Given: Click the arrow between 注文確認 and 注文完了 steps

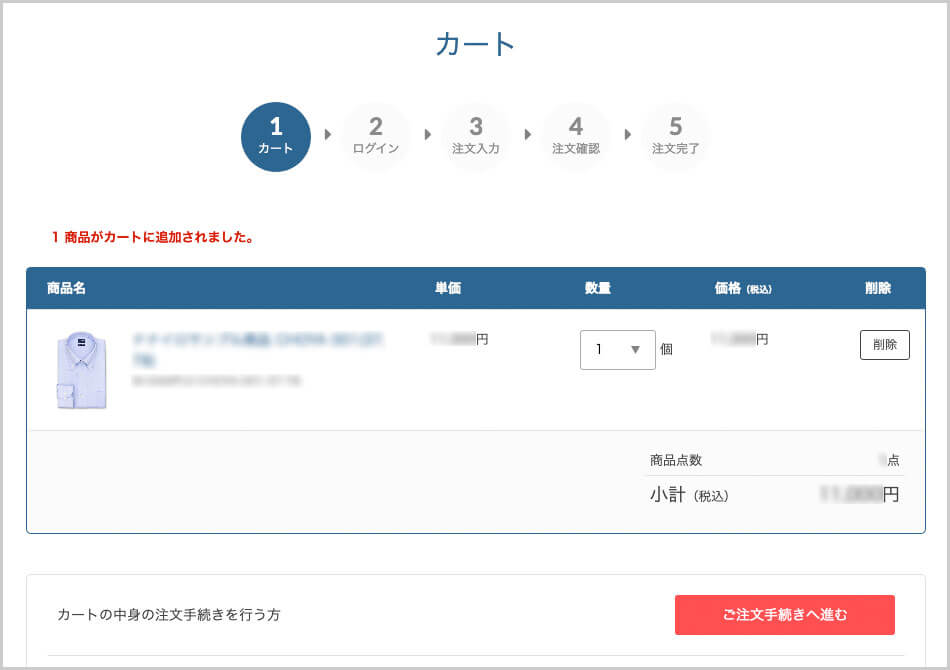Looking at the screenshot, I should 627,135.
